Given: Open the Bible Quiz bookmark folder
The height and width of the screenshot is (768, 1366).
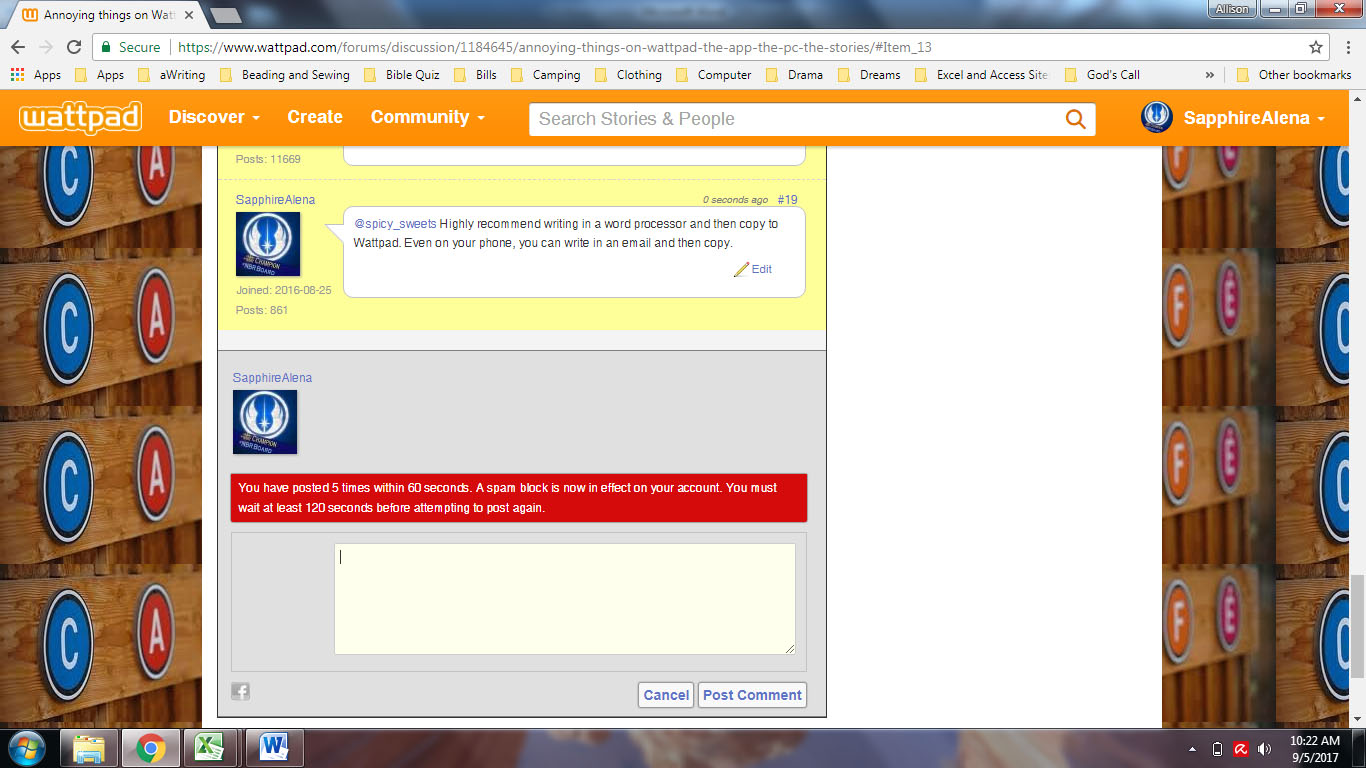Looking at the screenshot, I should pos(404,75).
